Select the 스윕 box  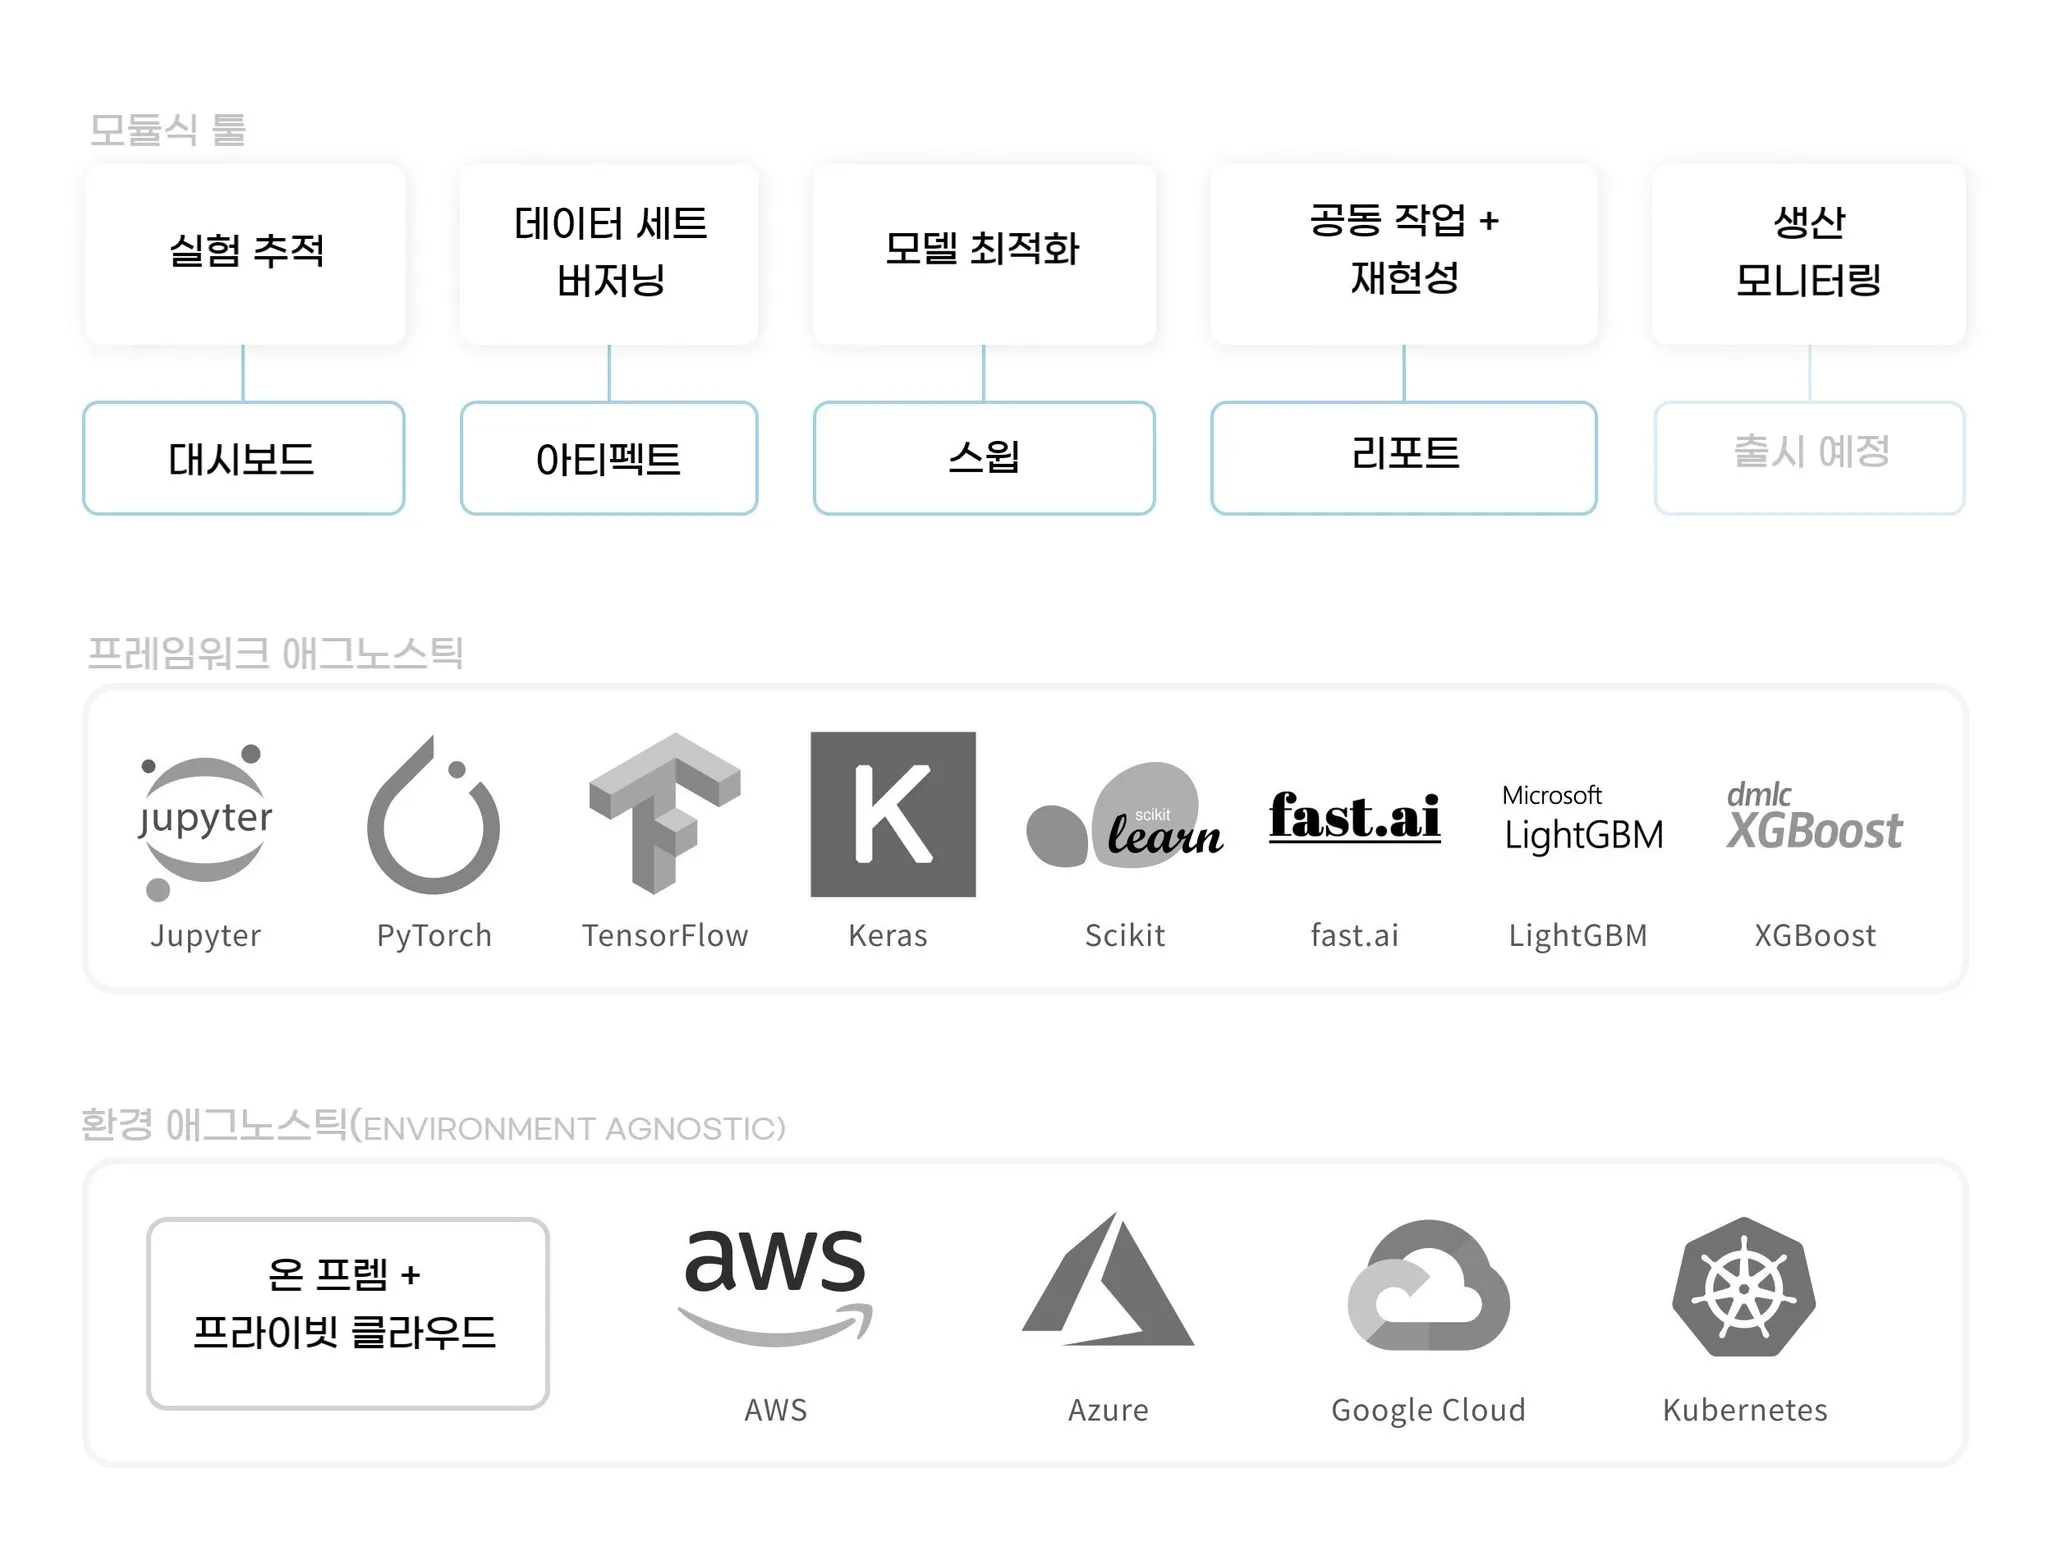(984, 459)
